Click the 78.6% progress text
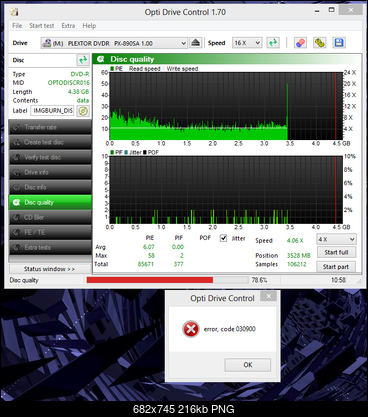 point(259,280)
